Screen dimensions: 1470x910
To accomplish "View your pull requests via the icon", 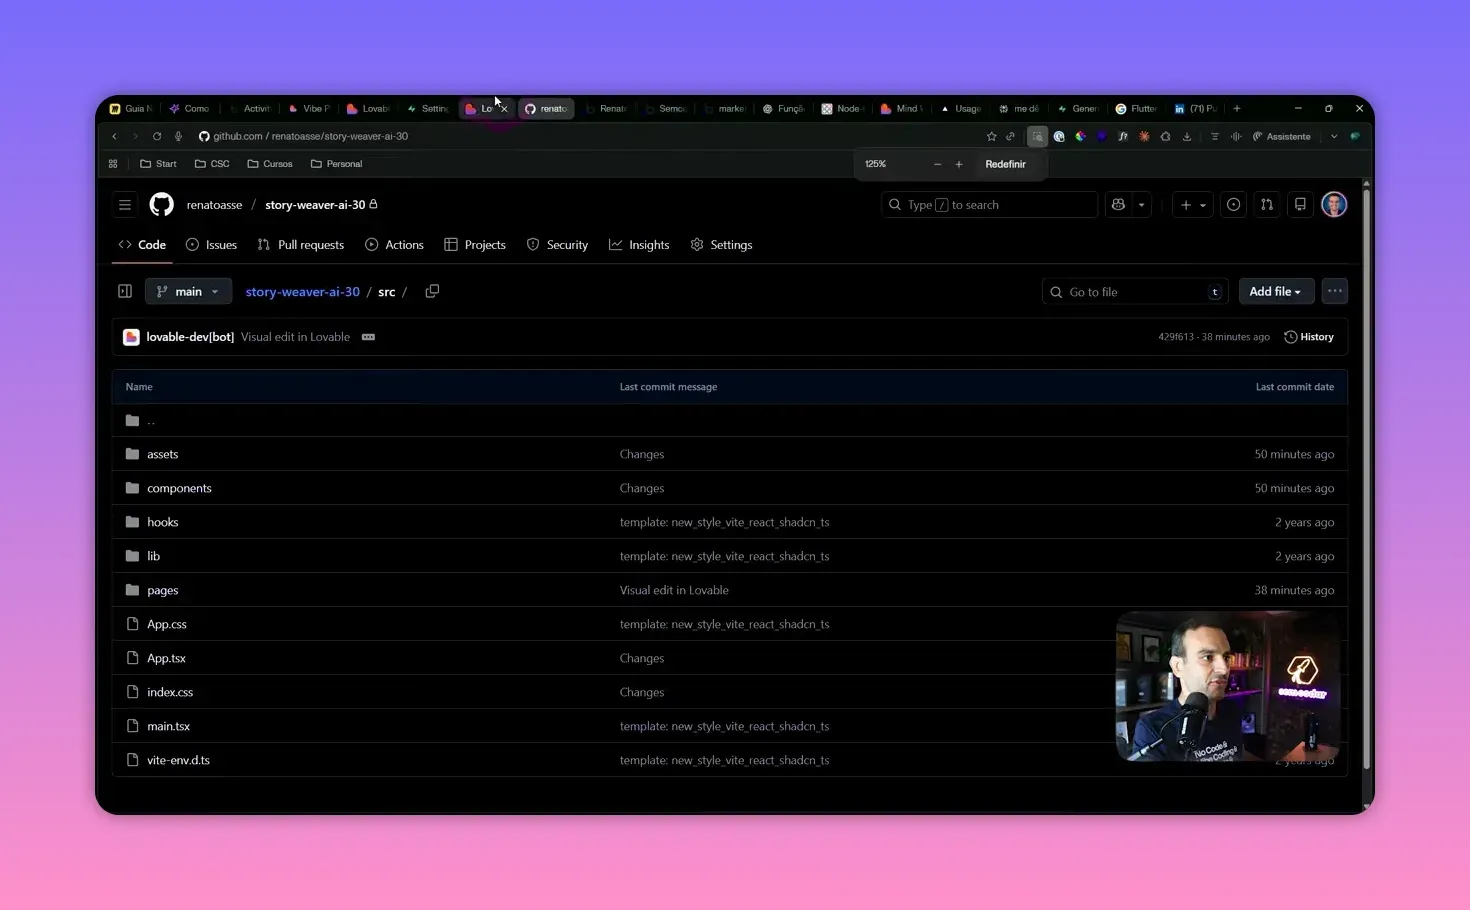I will click(x=1267, y=204).
